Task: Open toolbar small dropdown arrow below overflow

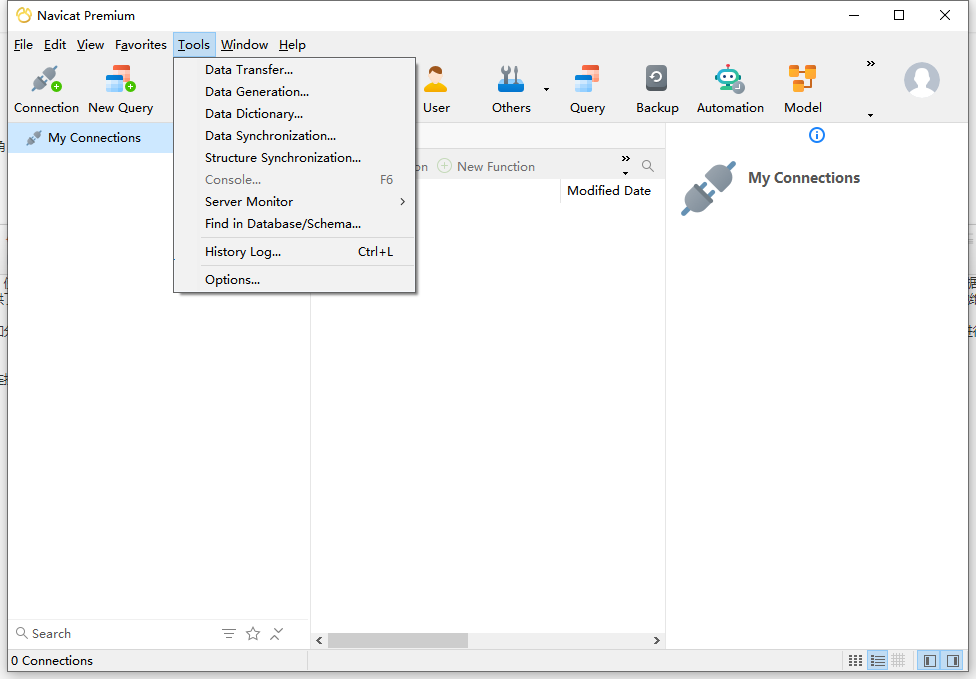Action: coord(870,115)
